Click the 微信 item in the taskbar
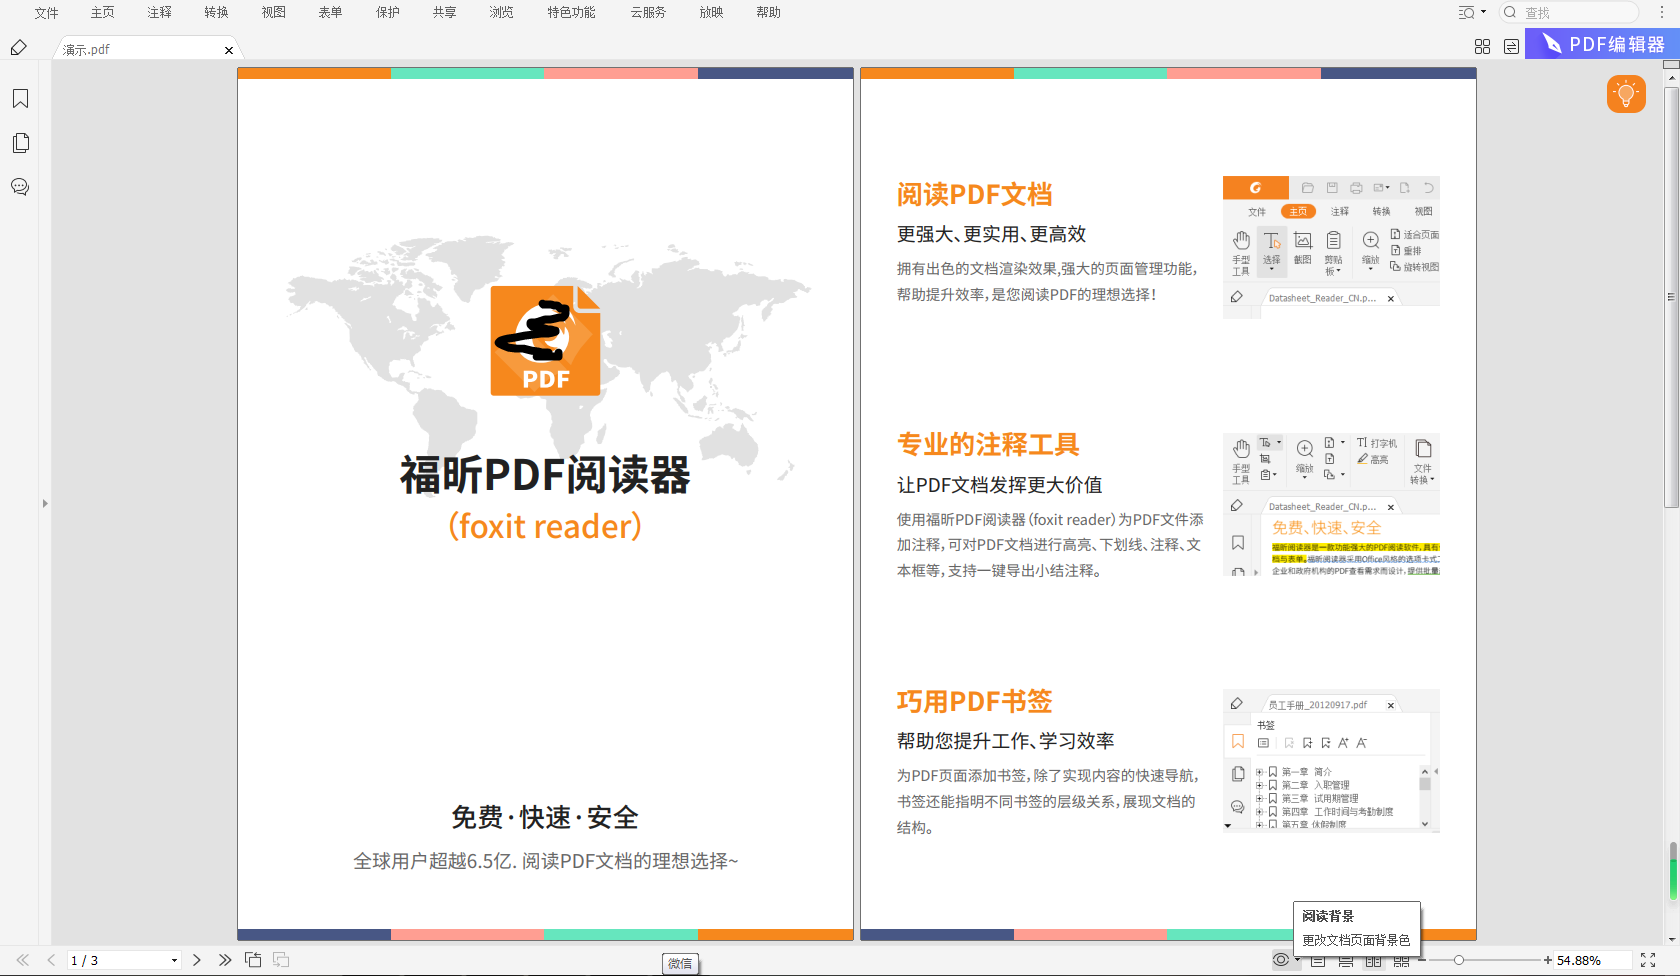 [x=681, y=964]
